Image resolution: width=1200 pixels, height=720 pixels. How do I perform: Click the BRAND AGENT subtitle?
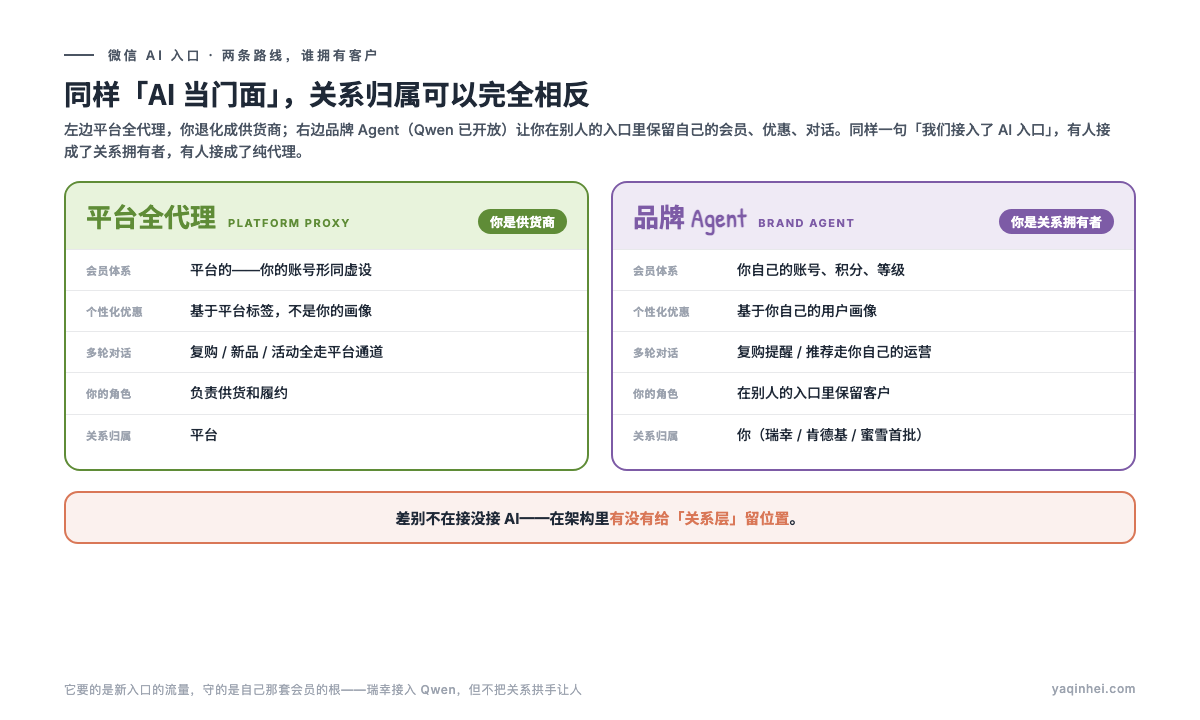pyautogui.click(x=806, y=223)
